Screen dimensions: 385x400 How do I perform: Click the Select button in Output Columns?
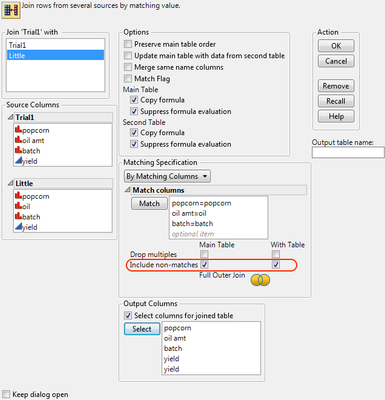(x=142, y=329)
